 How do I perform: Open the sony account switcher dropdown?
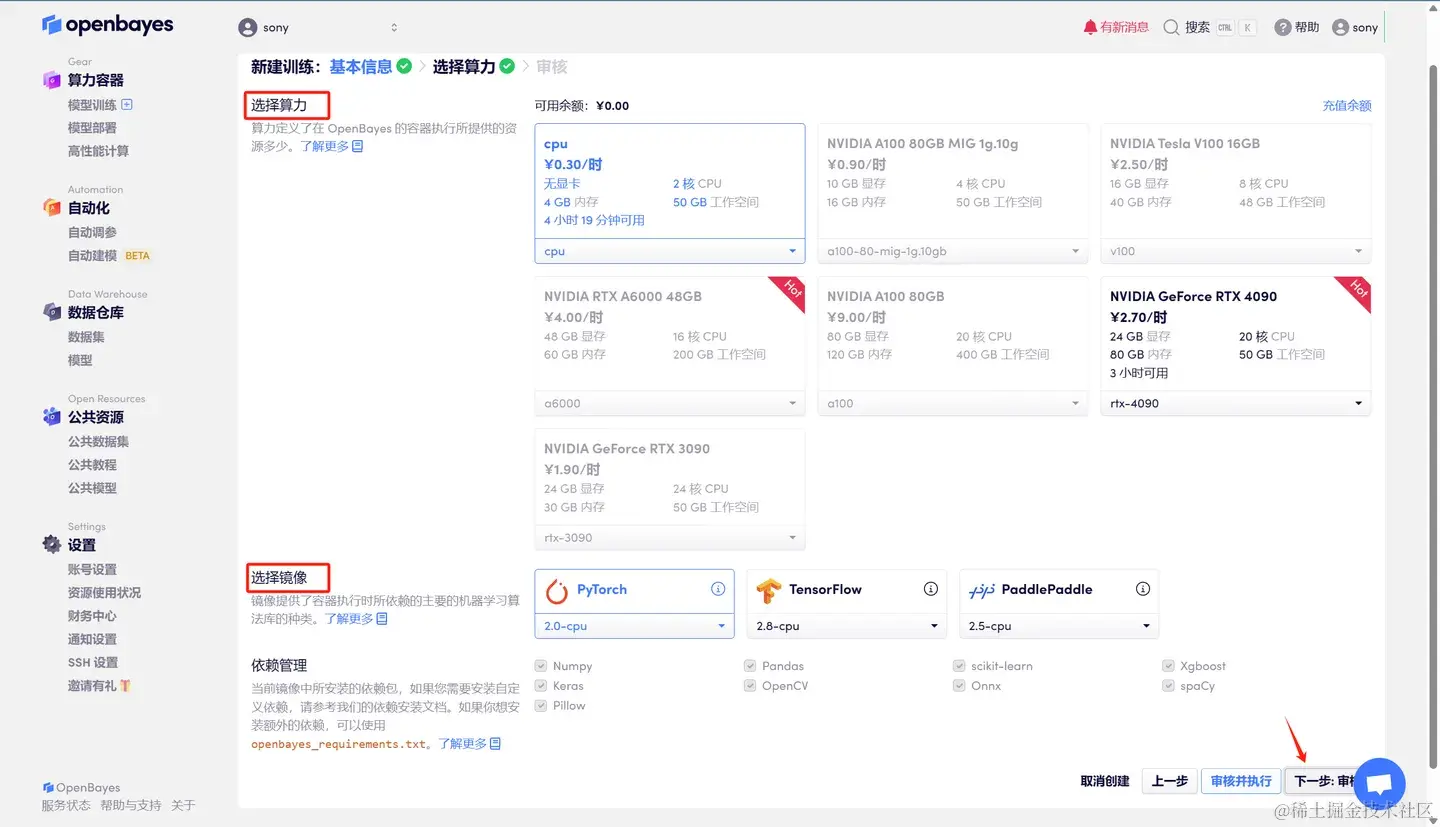pyautogui.click(x=318, y=28)
